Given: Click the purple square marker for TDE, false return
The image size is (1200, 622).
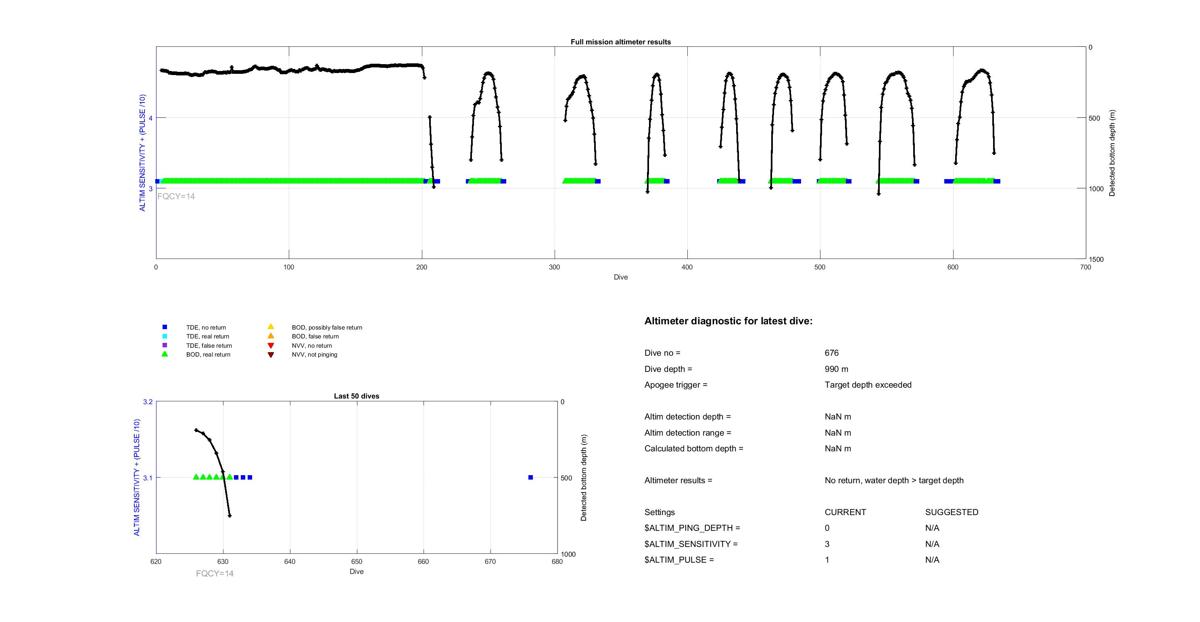Looking at the screenshot, I should coord(164,345).
